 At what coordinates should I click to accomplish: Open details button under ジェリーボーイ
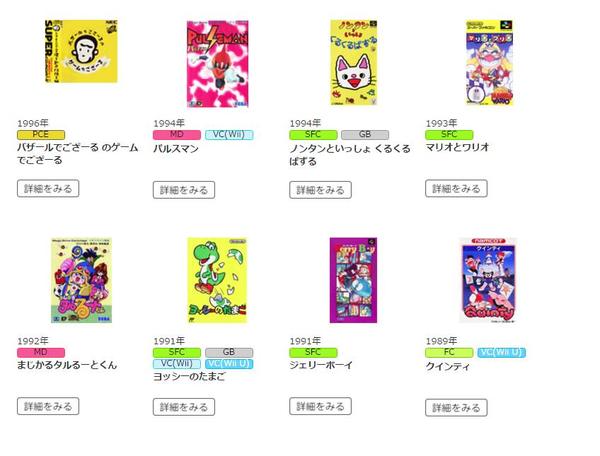[x=320, y=406]
